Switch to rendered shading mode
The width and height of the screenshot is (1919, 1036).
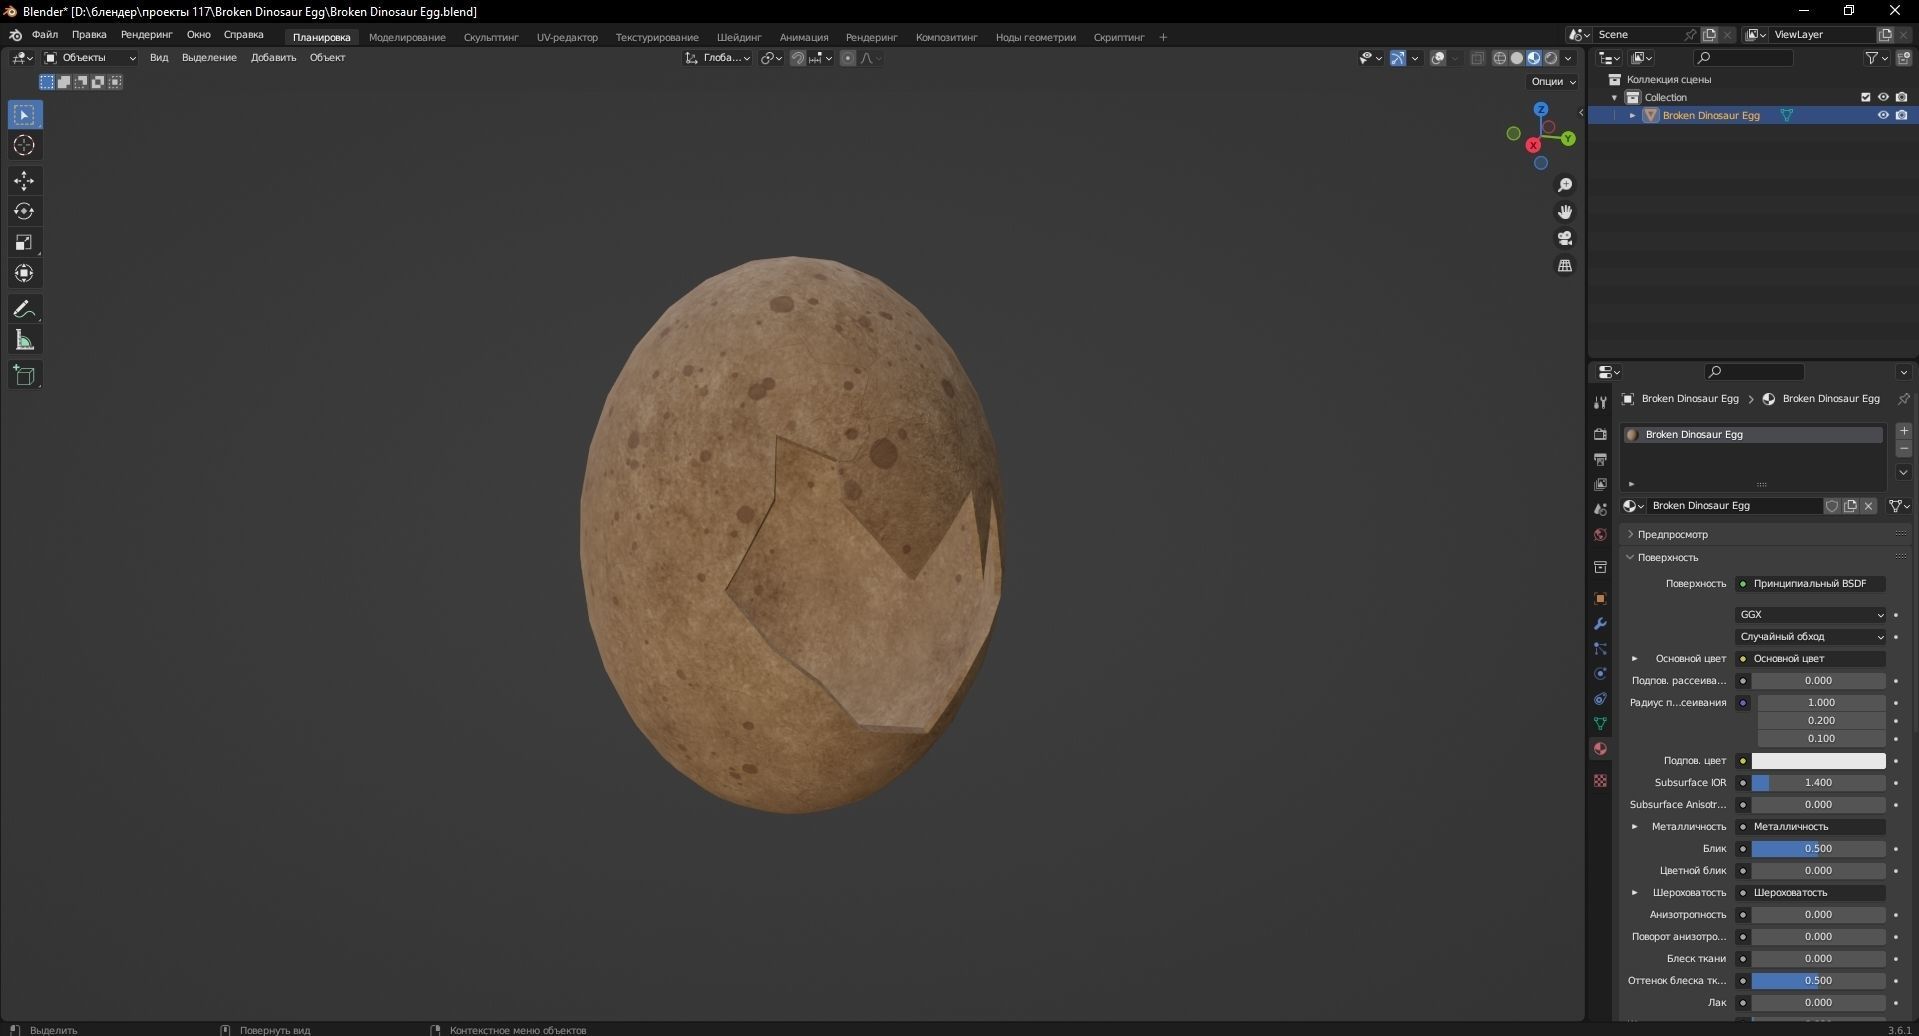click(1550, 58)
